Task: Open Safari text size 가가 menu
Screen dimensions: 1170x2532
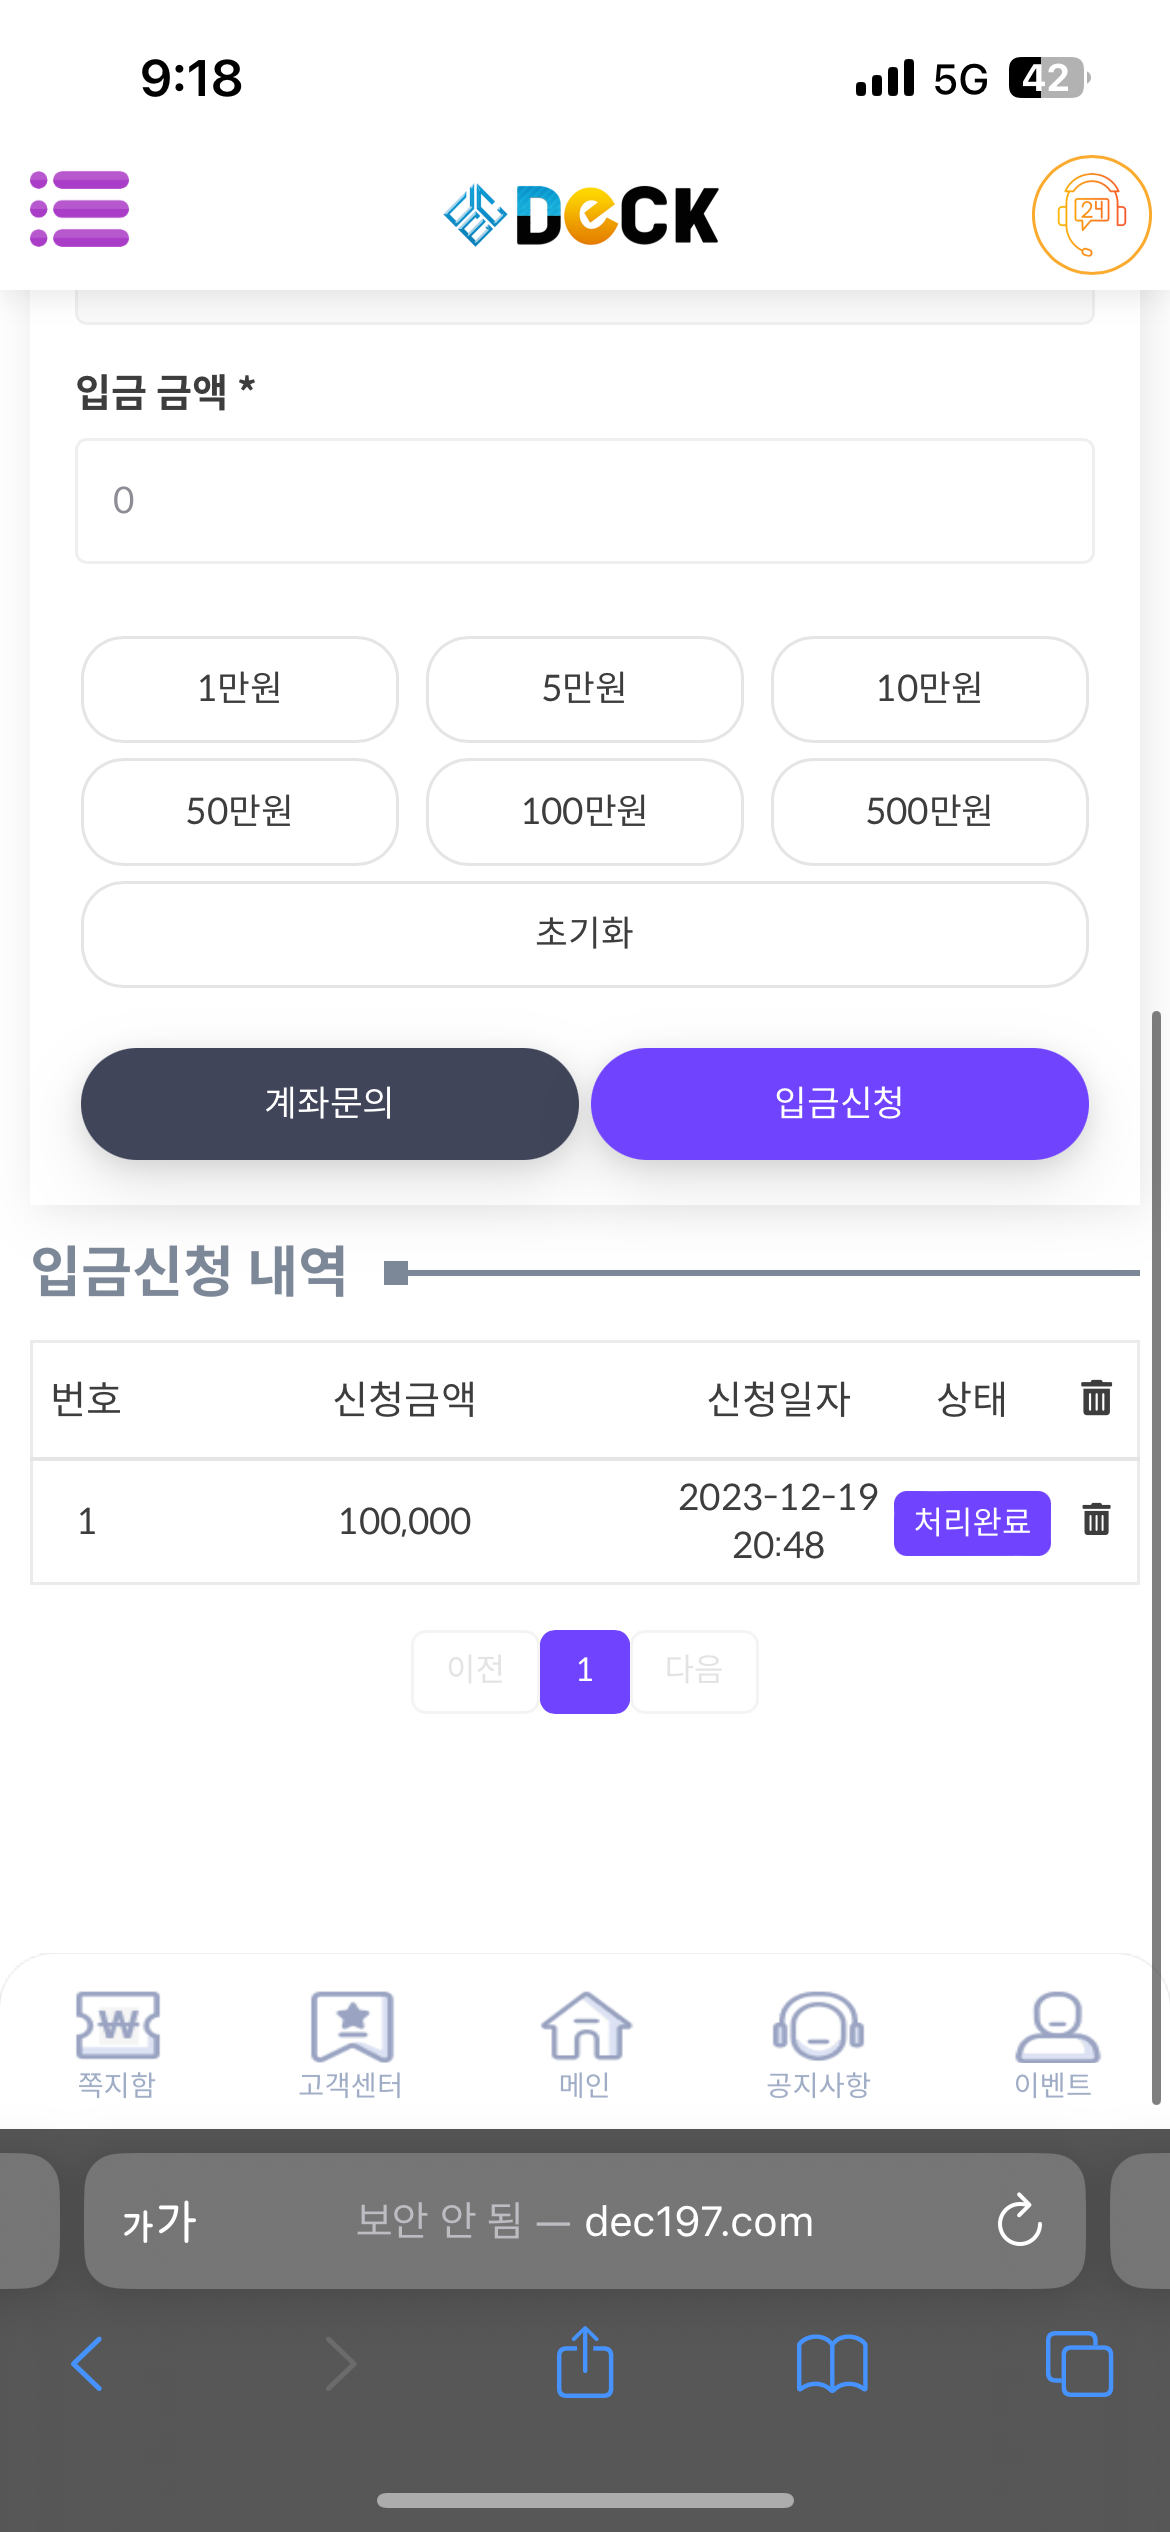Action: pos(159,2221)
